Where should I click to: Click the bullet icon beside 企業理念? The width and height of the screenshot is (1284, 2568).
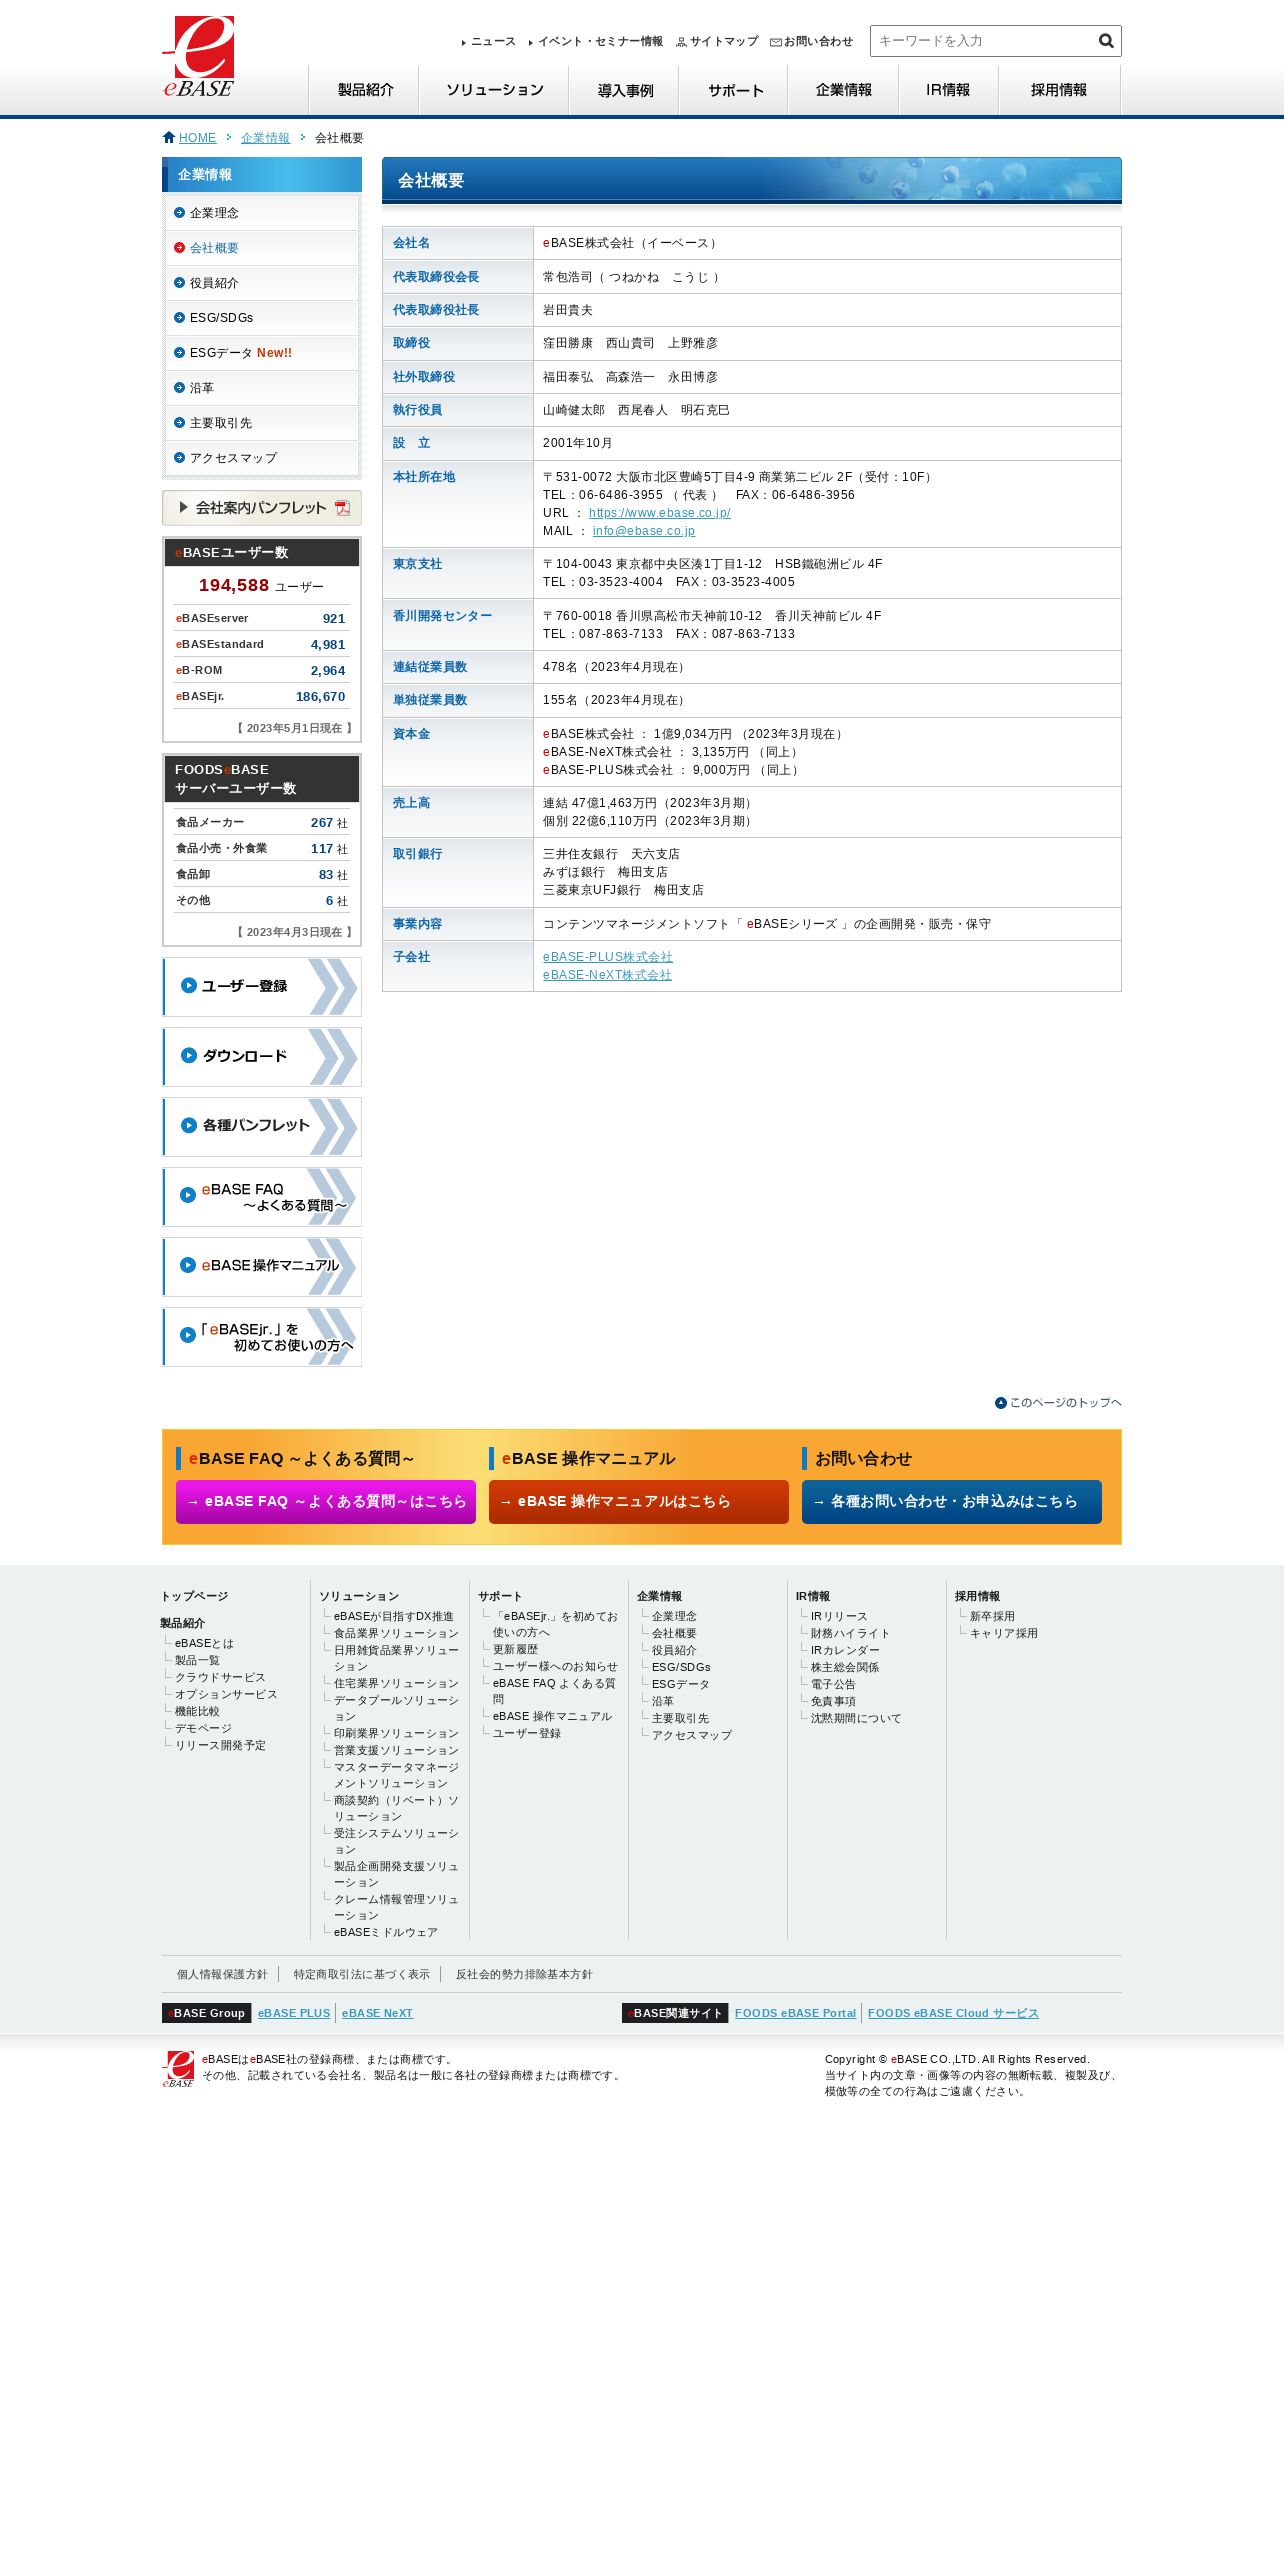(180, 213)
